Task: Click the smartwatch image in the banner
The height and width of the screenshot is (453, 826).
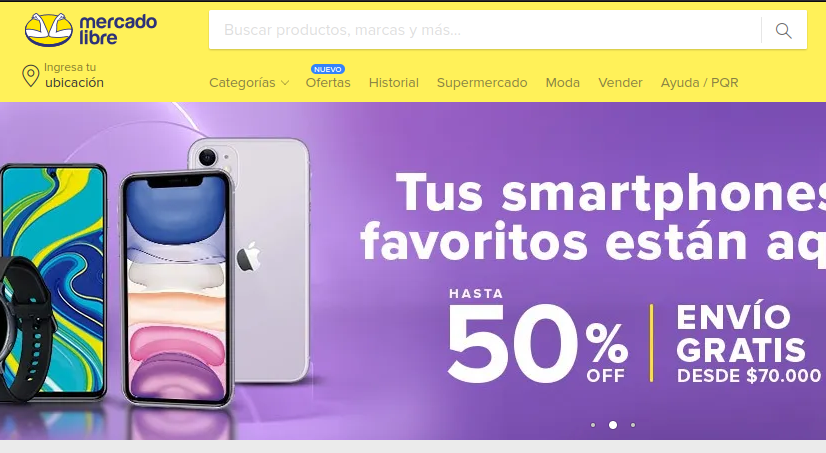Action: click(24, 329)
